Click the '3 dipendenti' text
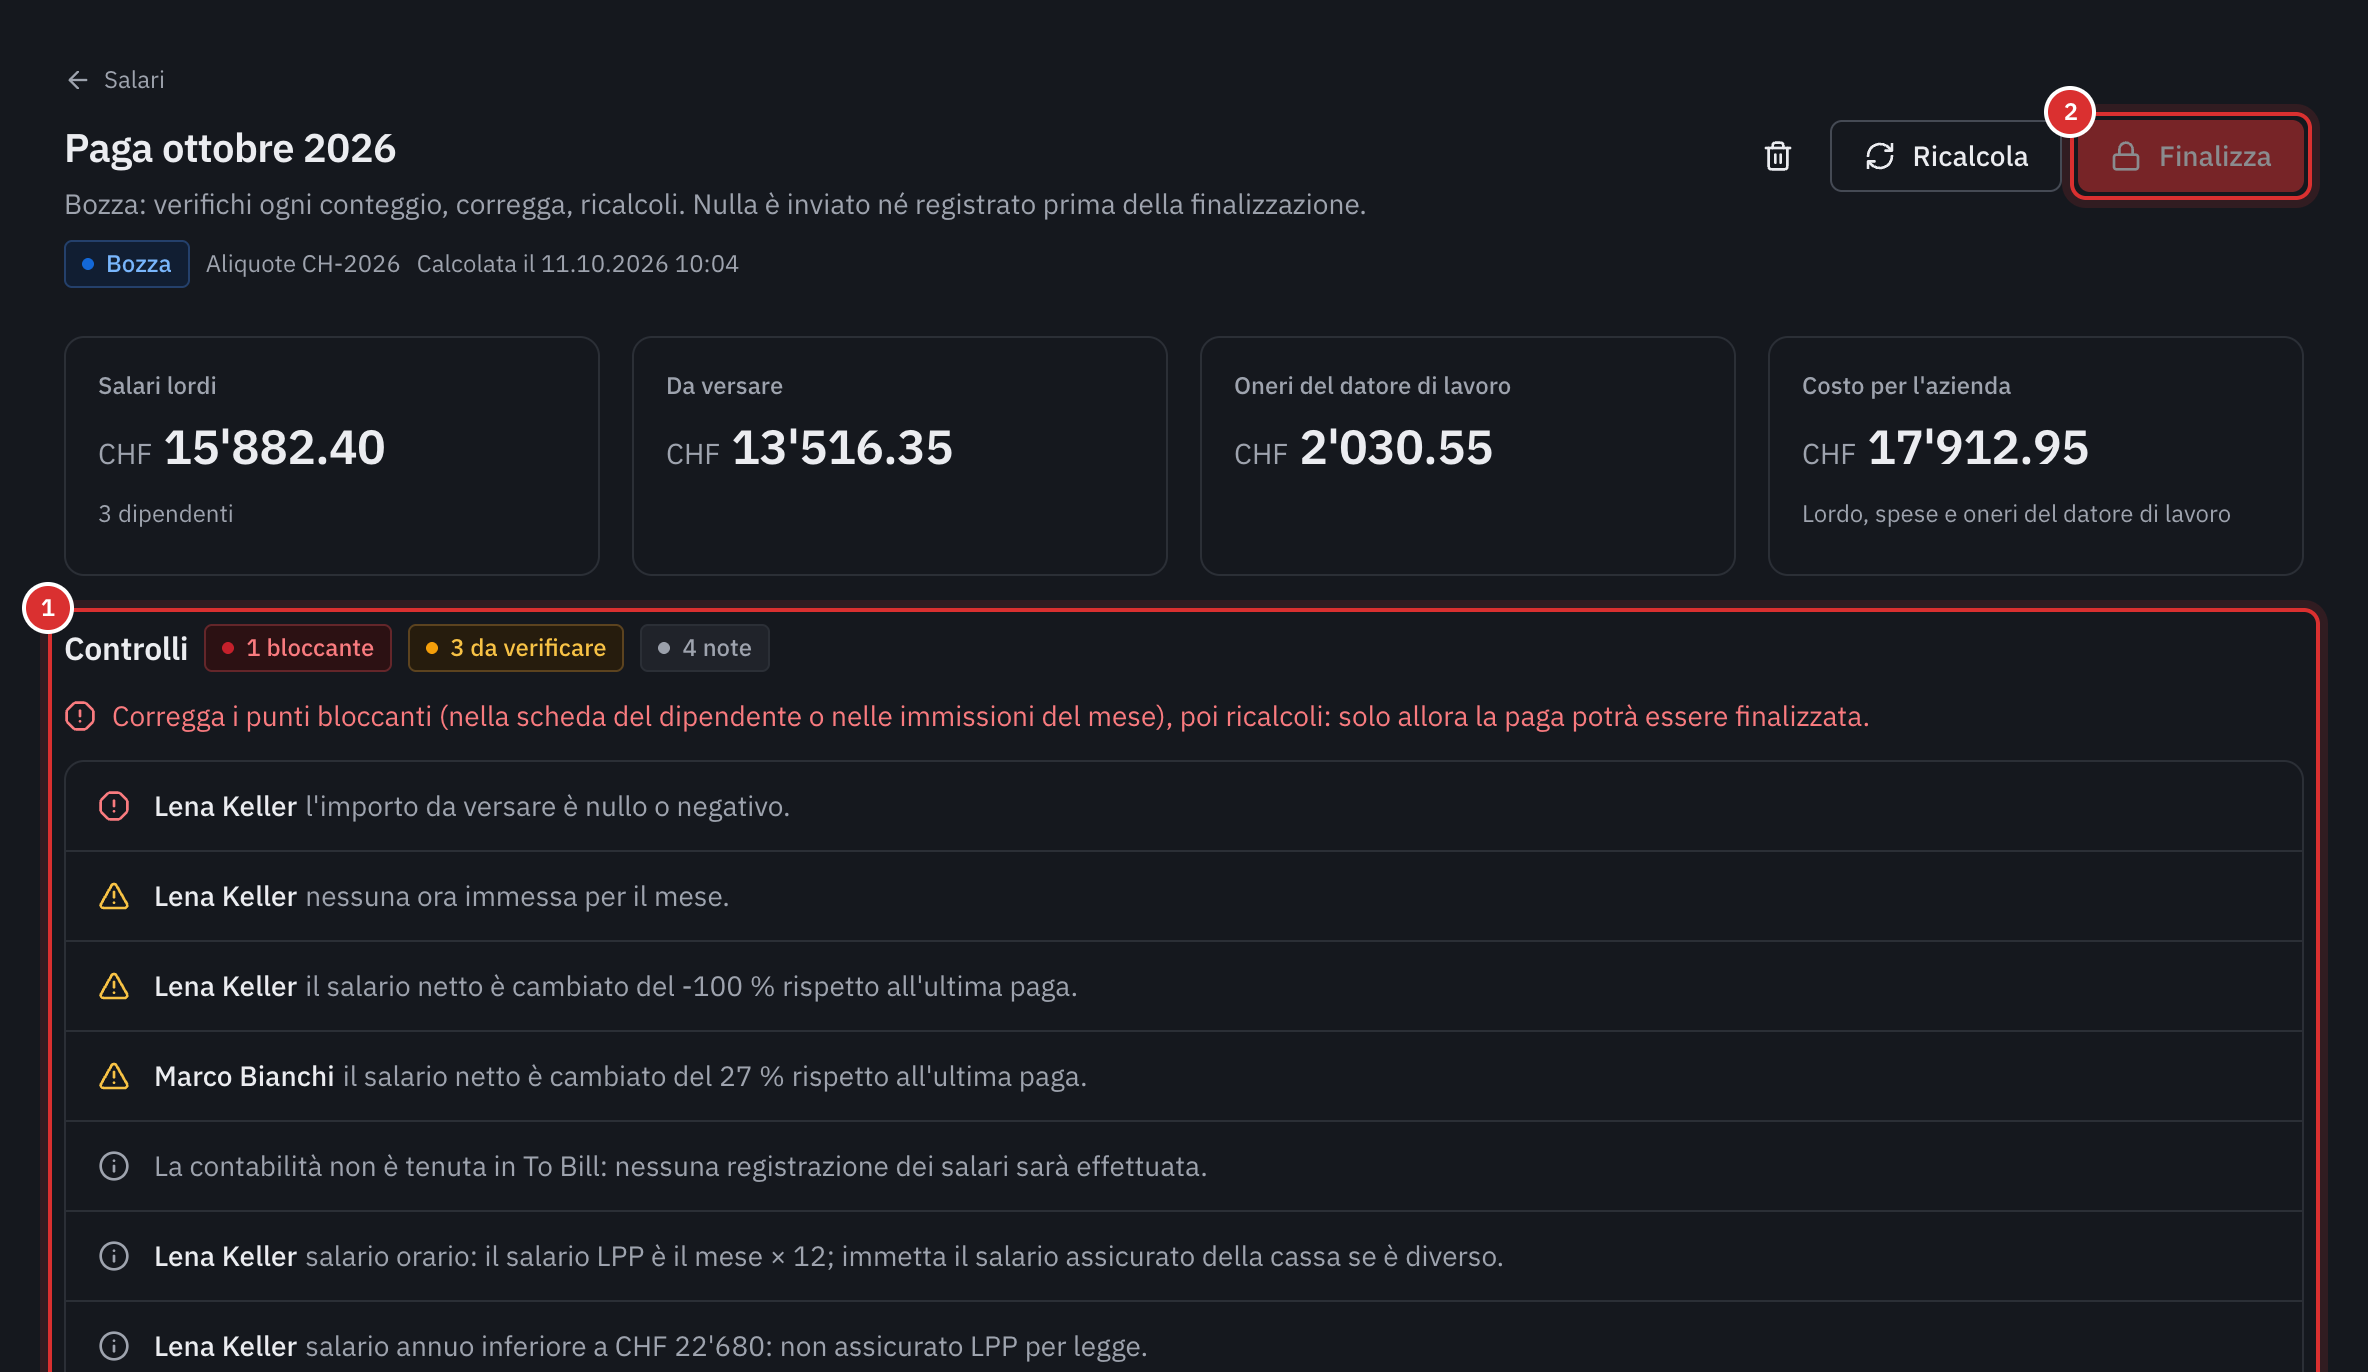The height and width of the screenshot is (1372, 2368). tap(166, 514)
